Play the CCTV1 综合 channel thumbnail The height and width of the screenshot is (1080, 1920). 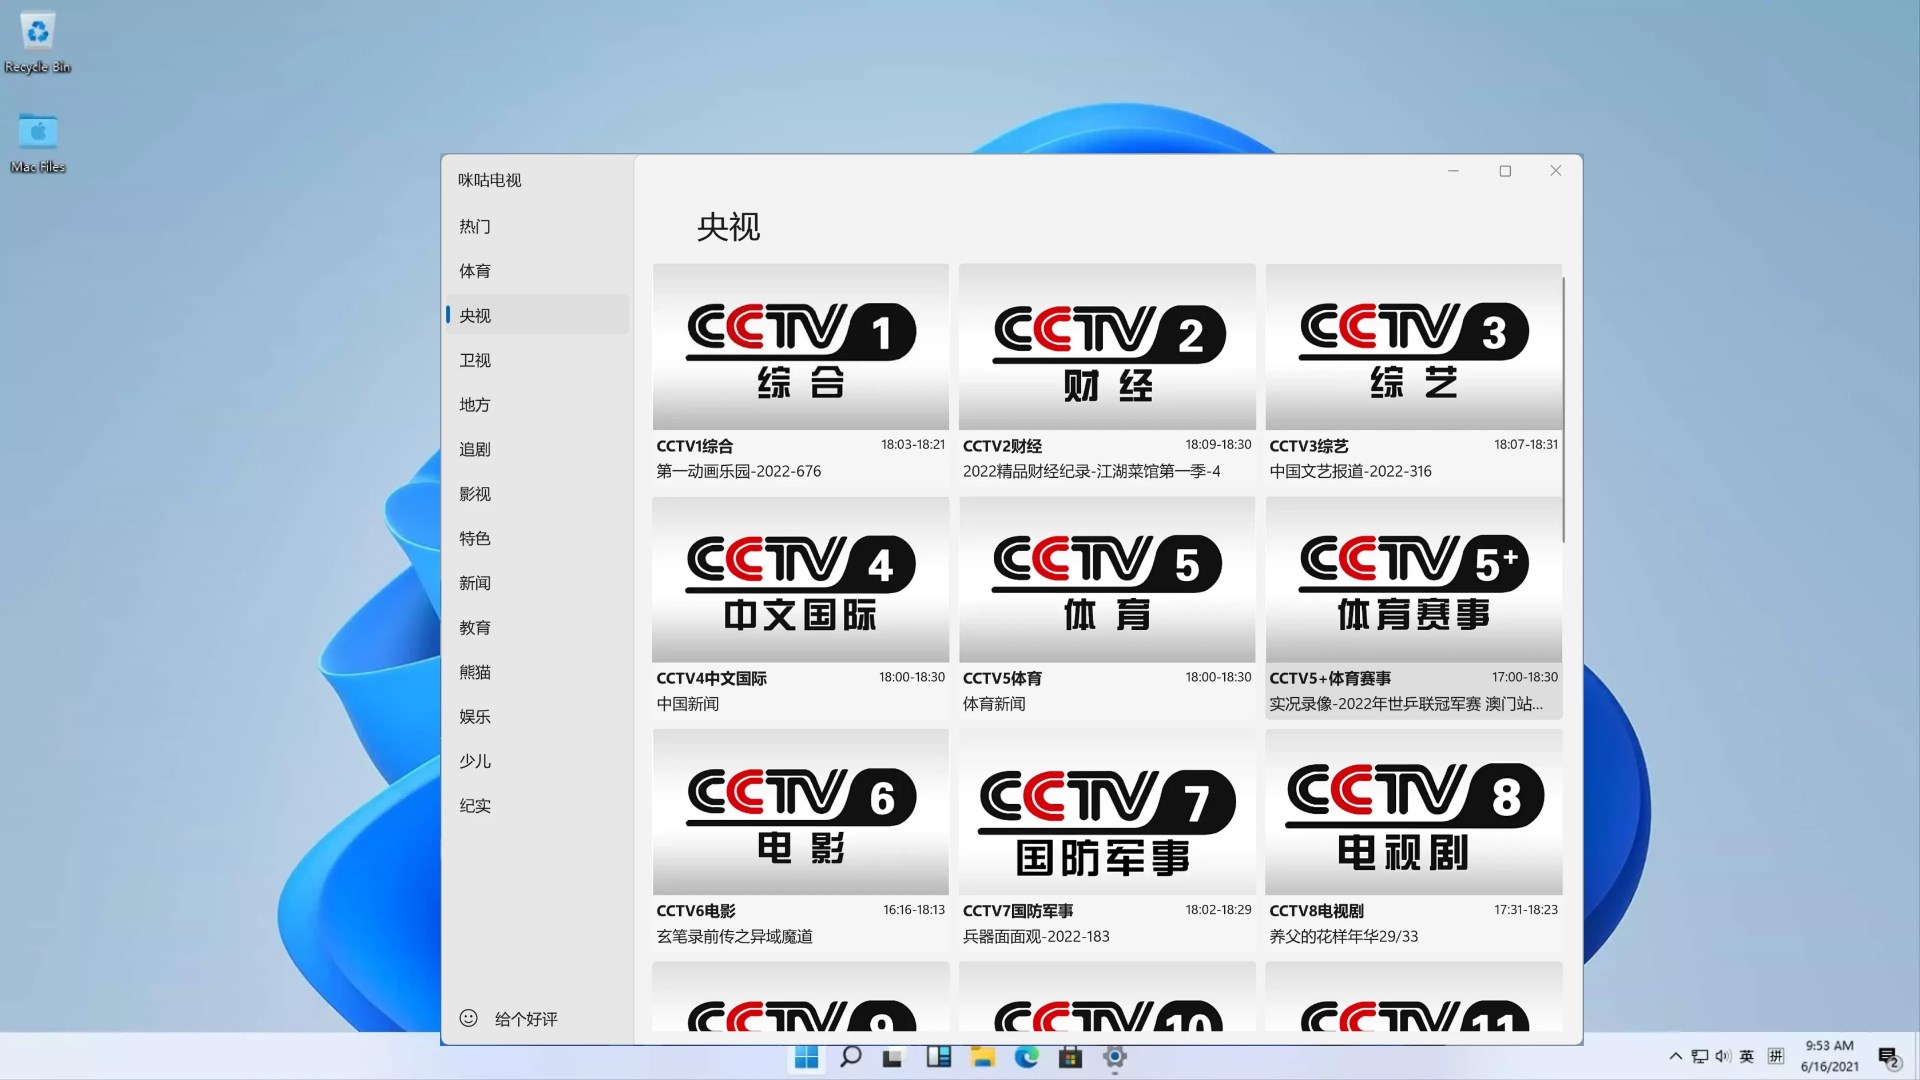[x=800, y=347]
